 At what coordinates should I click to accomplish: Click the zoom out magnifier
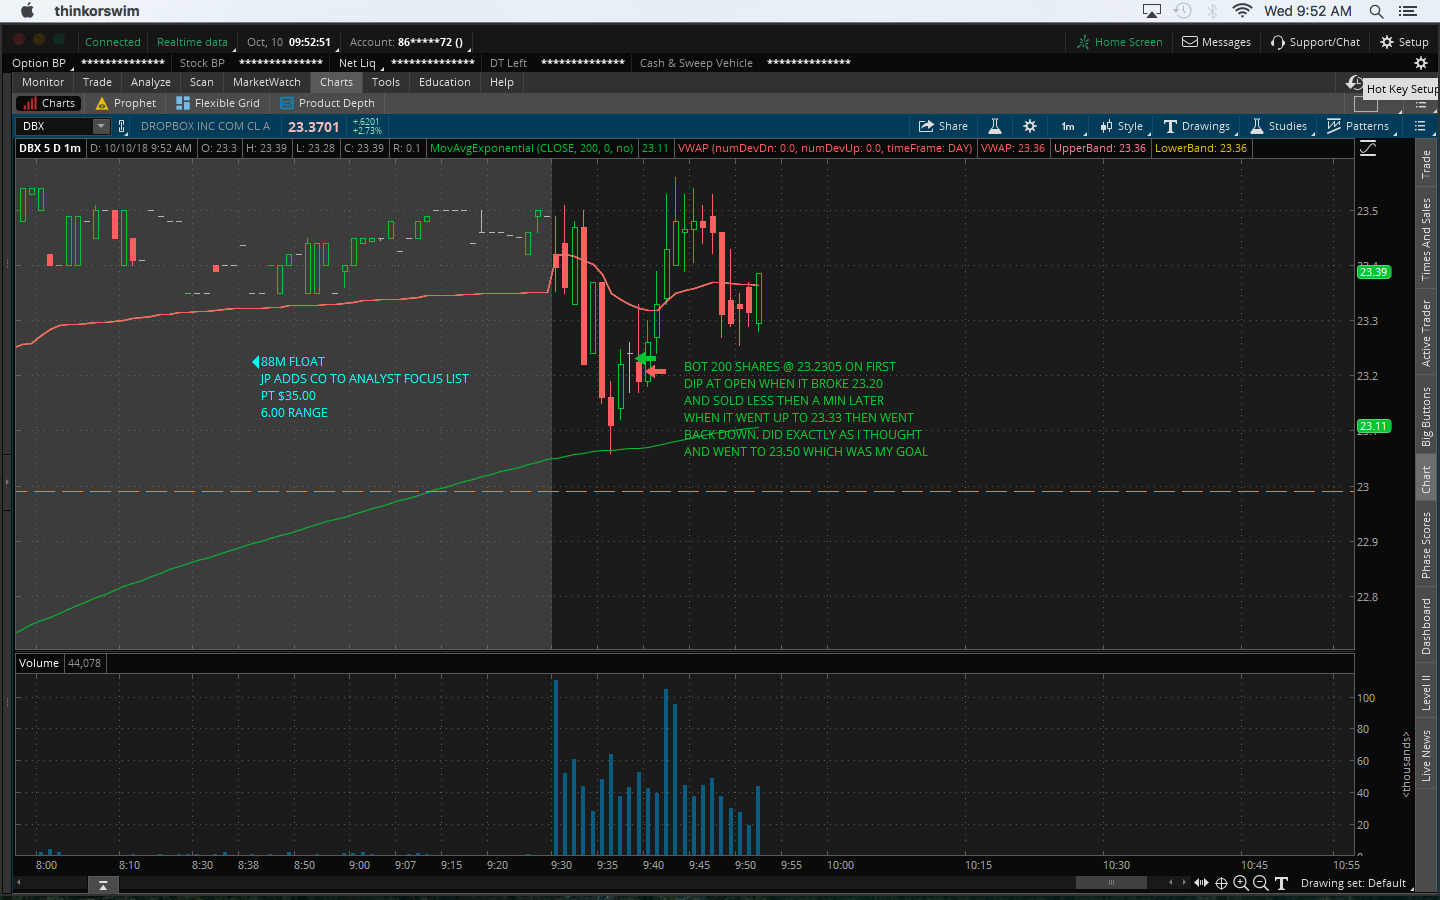1261,883
